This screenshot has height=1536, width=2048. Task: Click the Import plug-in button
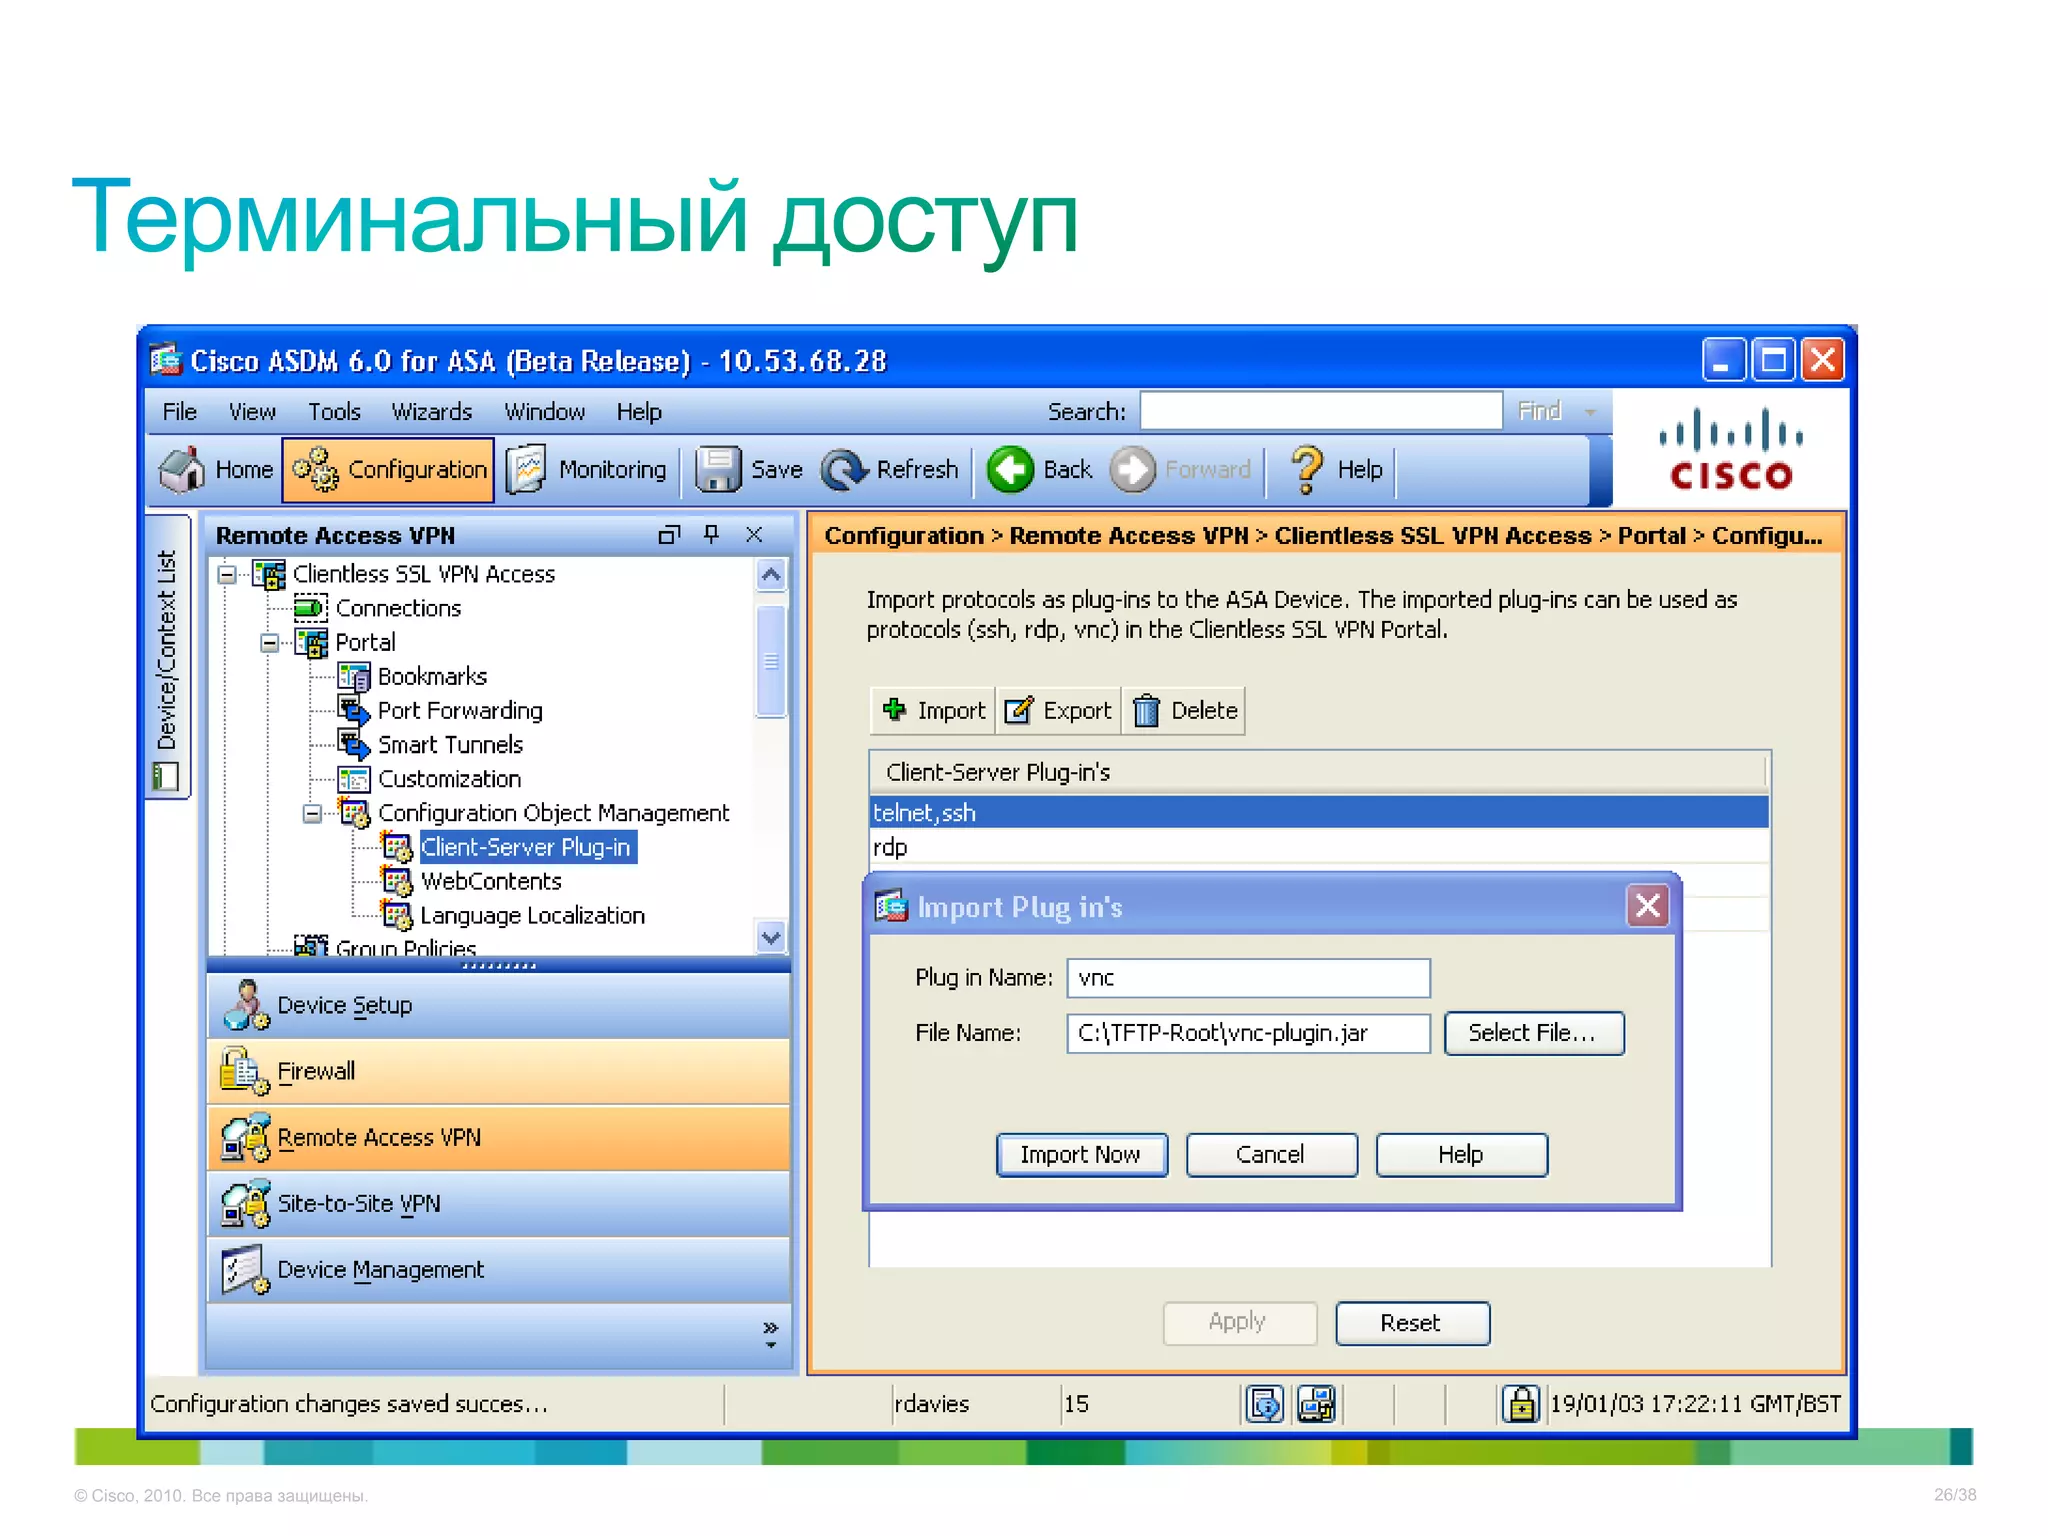point(934,711)
